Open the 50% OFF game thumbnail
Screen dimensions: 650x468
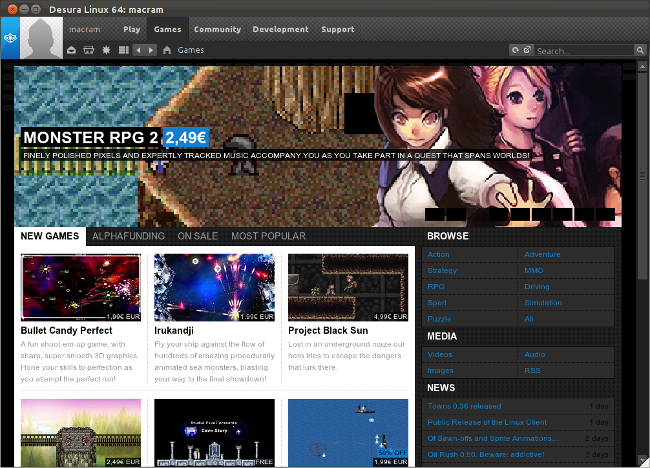click(x=348, y=433)
